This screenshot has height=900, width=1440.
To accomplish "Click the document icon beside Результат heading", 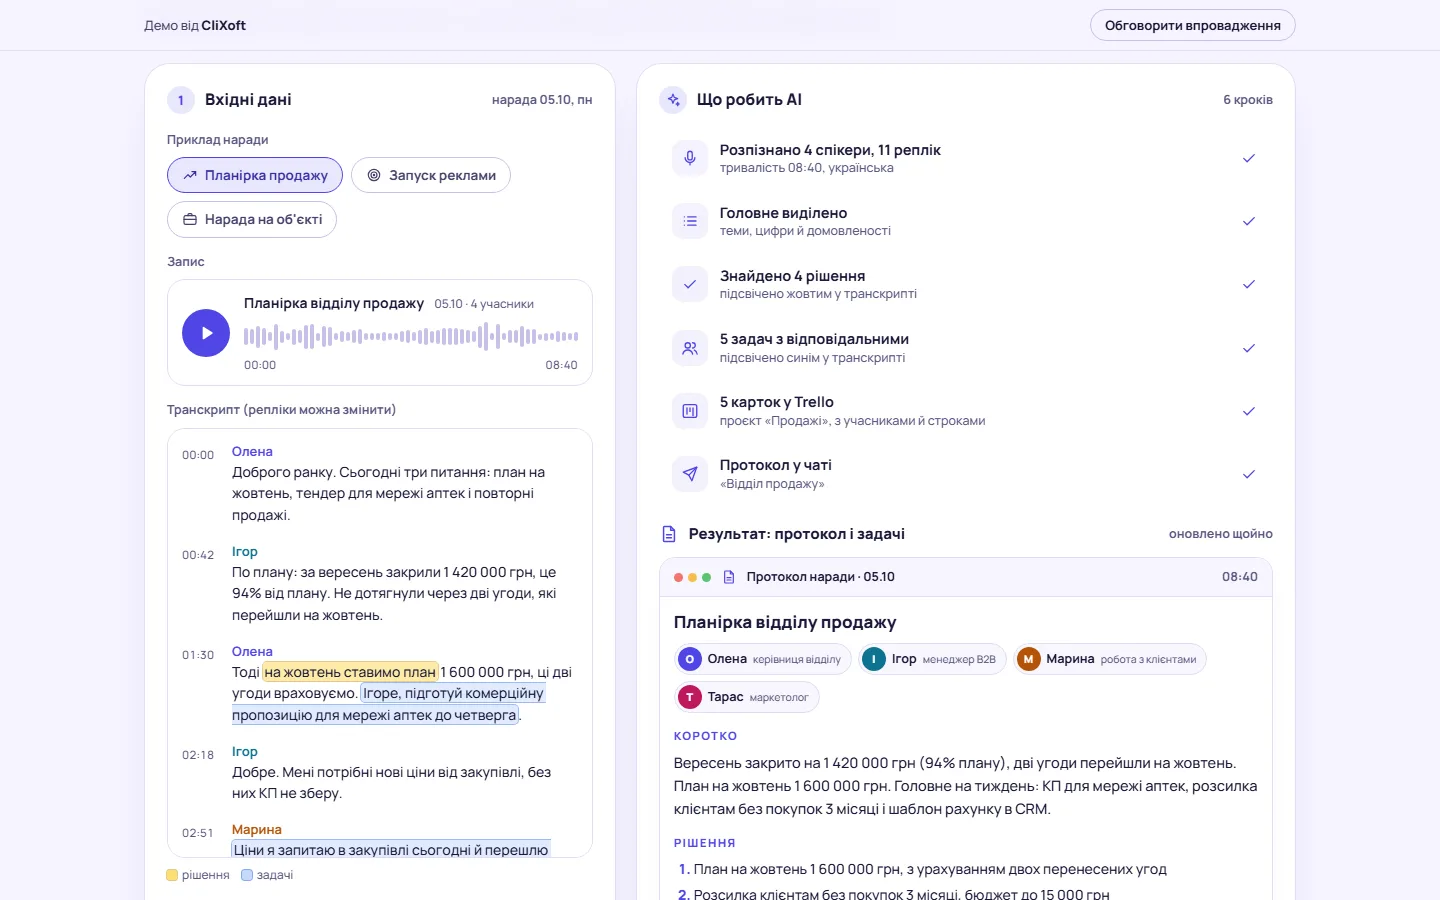I will click(669, 534).
